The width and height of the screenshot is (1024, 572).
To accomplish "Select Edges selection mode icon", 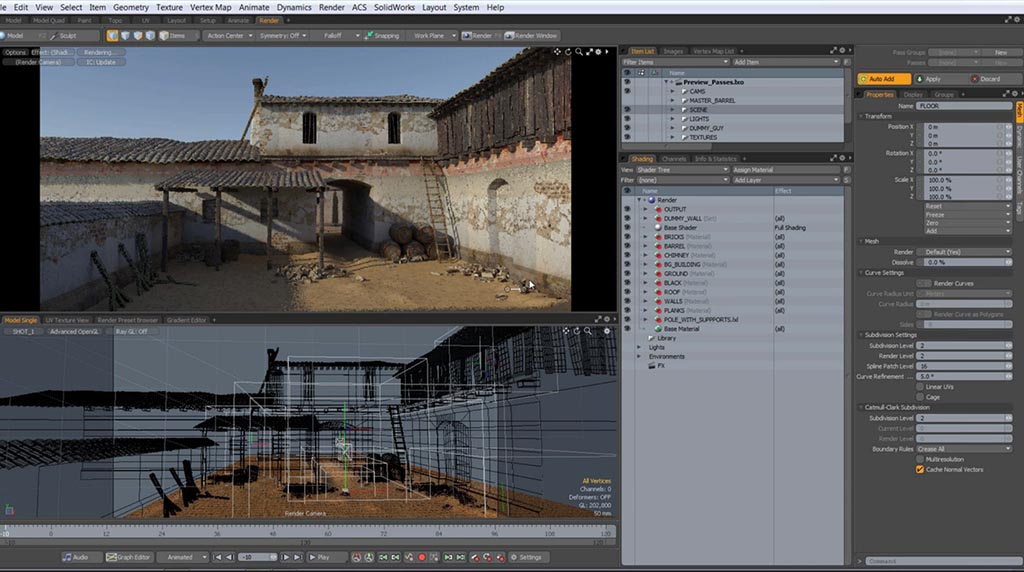I will [x=125, y=36].
